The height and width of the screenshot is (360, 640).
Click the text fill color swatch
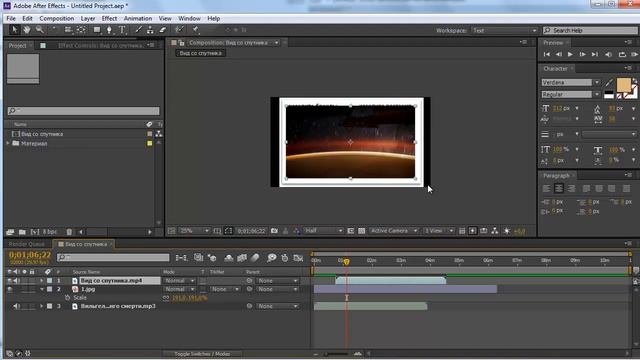pos(623,85)
